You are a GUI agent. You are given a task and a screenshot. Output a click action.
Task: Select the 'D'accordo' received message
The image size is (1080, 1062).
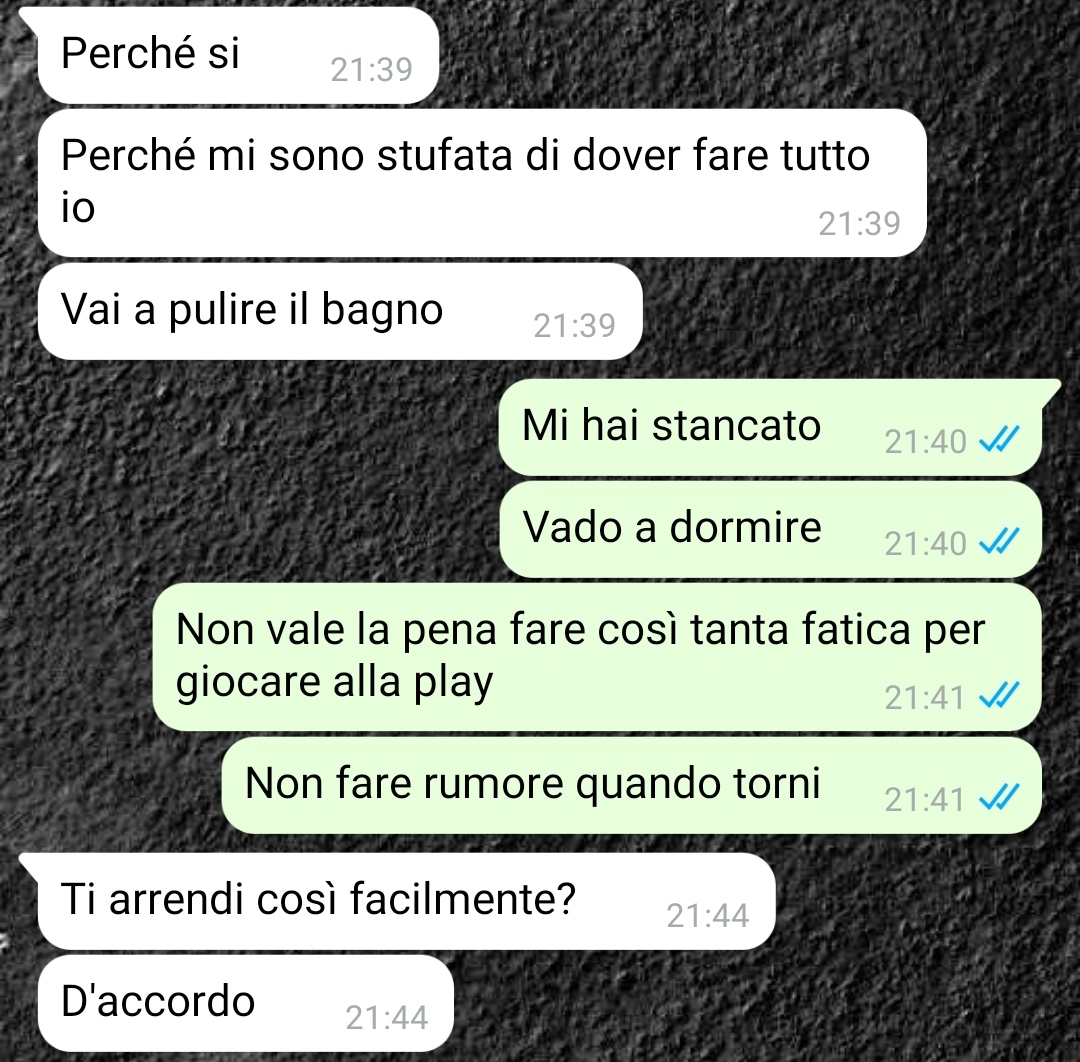[x=246, y=1003]
